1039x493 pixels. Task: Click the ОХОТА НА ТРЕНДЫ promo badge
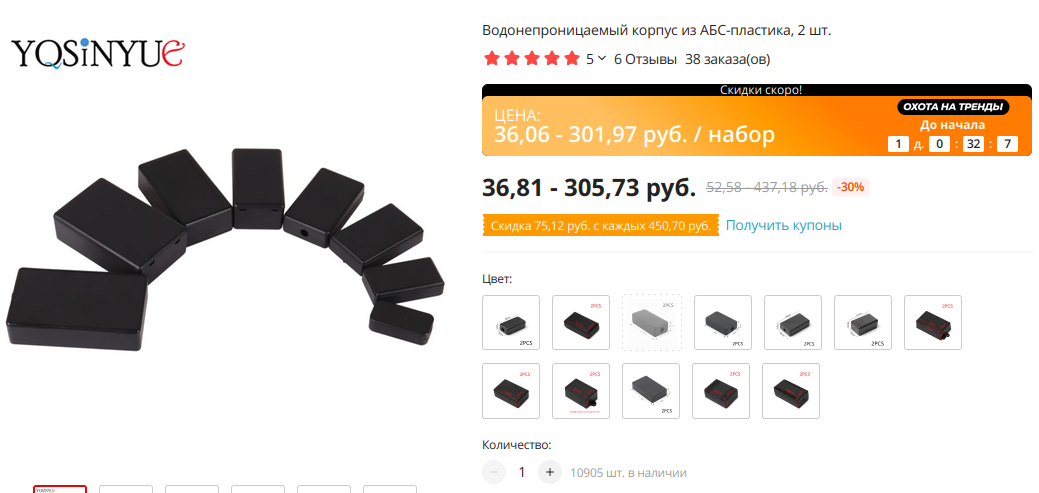pyautogui.click(x=953, y=107)
